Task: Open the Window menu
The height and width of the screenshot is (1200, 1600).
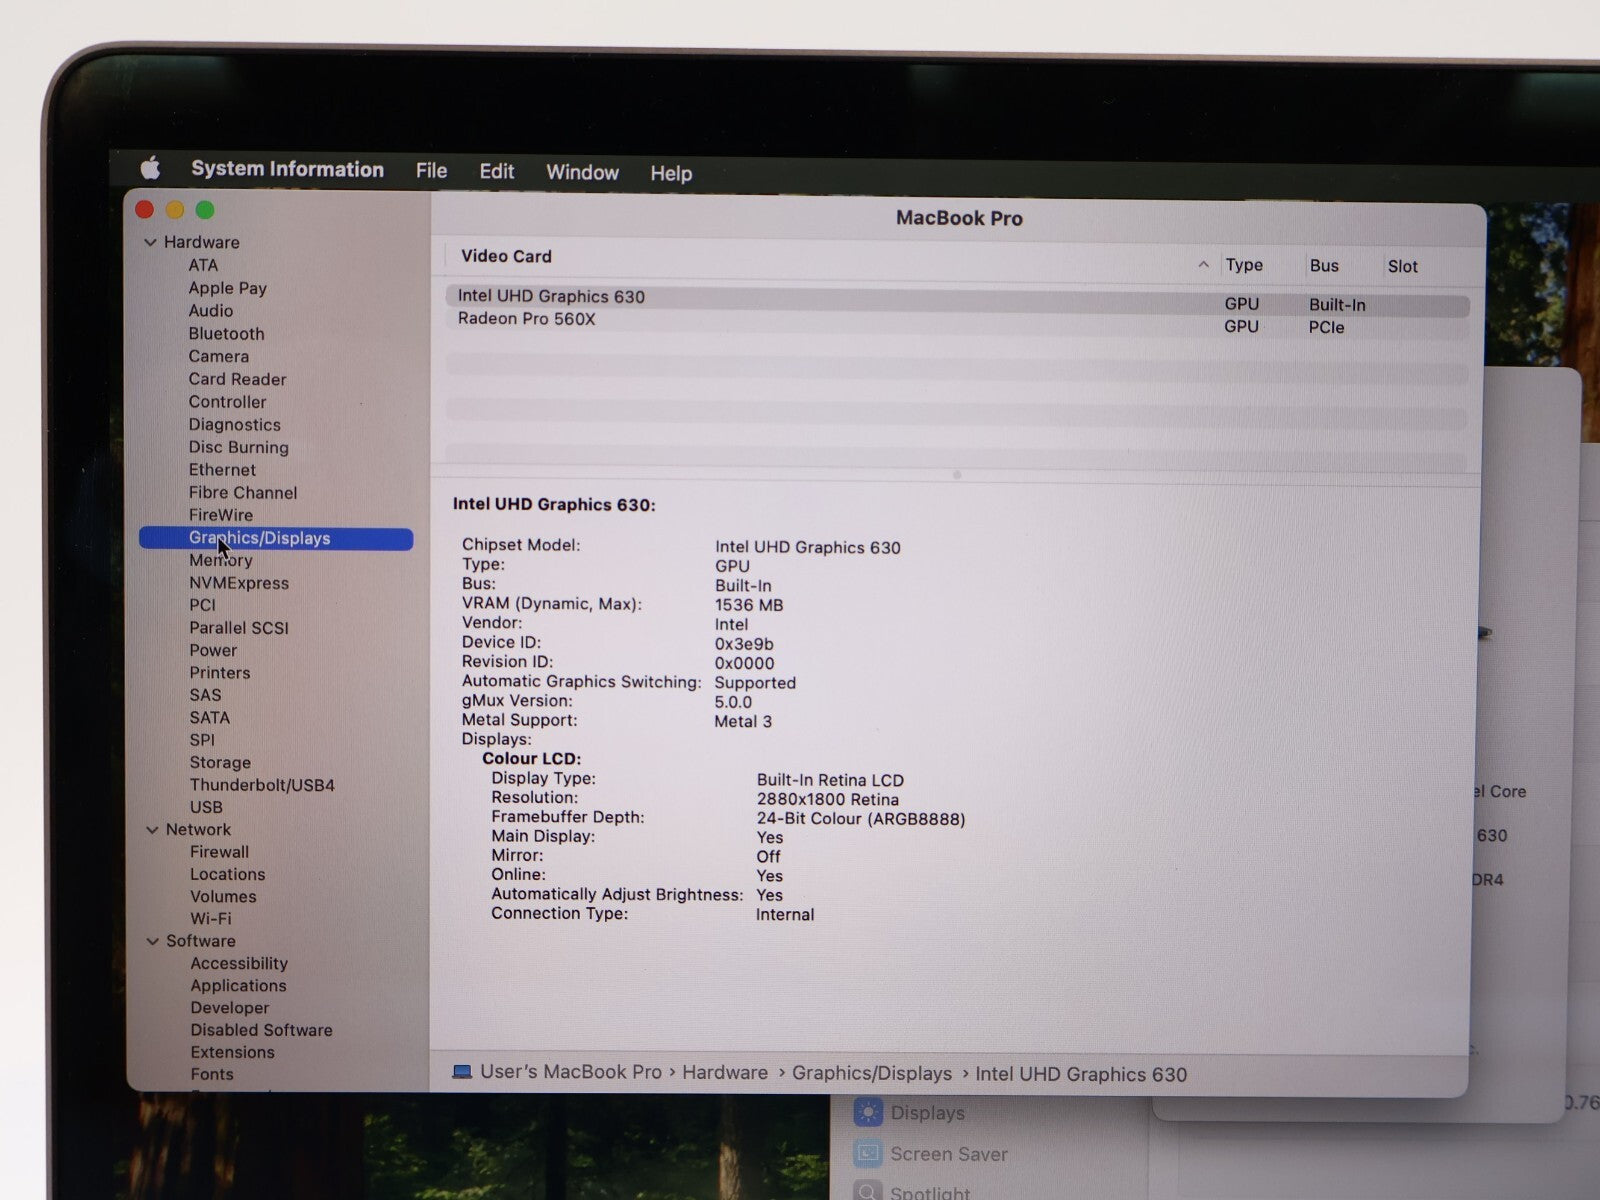Action: tap(582, 173)
